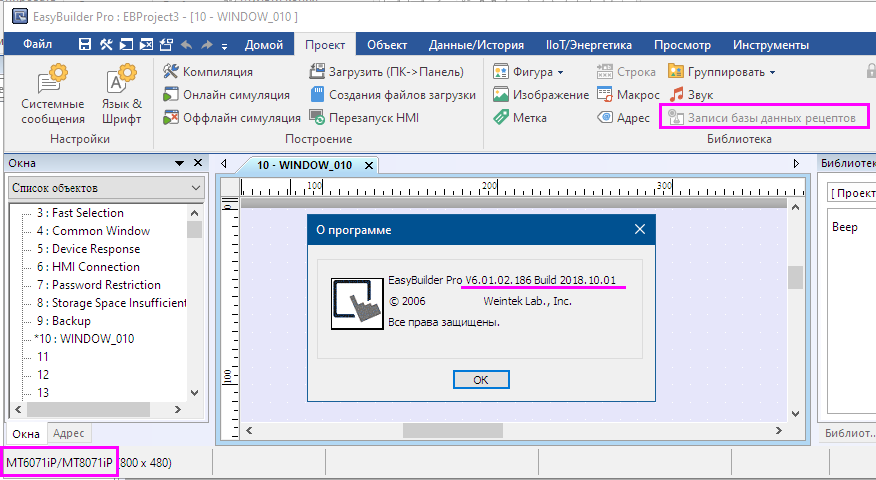Click the Save icon in quick access toolbar

(85, 45)
